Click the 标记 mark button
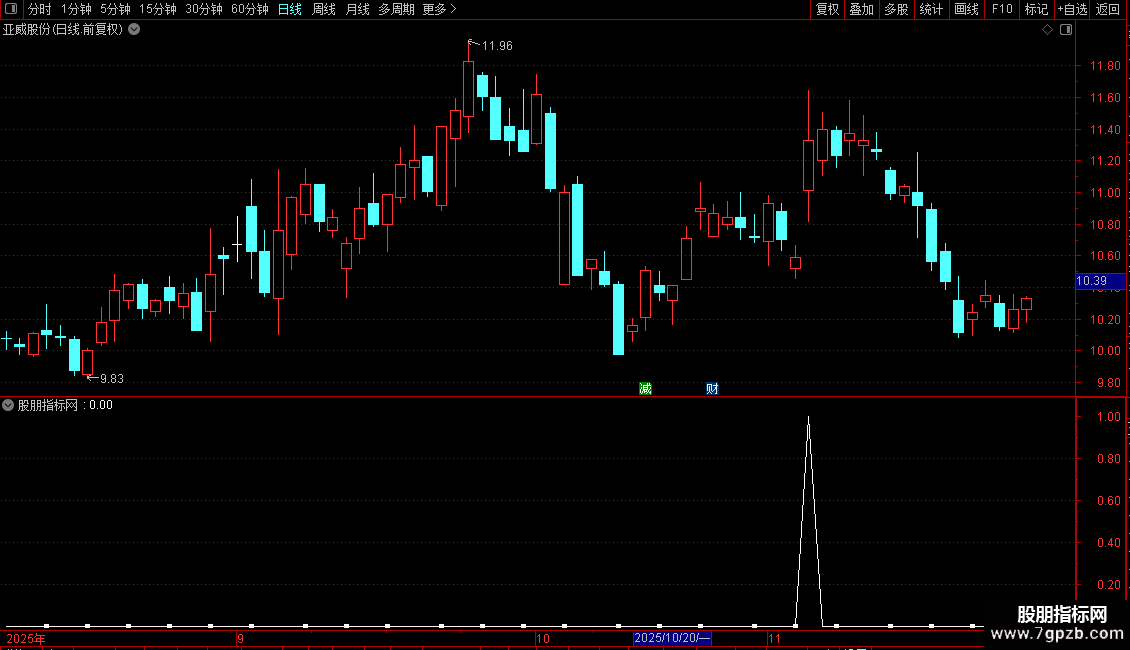Image resolution: width=1130 pixels, height=650 pixels. tap(1036, 9)
